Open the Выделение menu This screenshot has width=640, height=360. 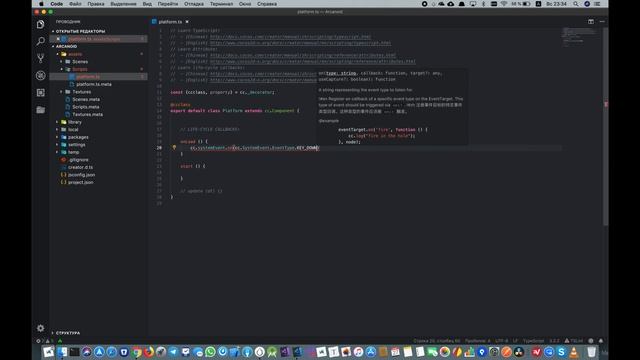(x=123, y=4)
